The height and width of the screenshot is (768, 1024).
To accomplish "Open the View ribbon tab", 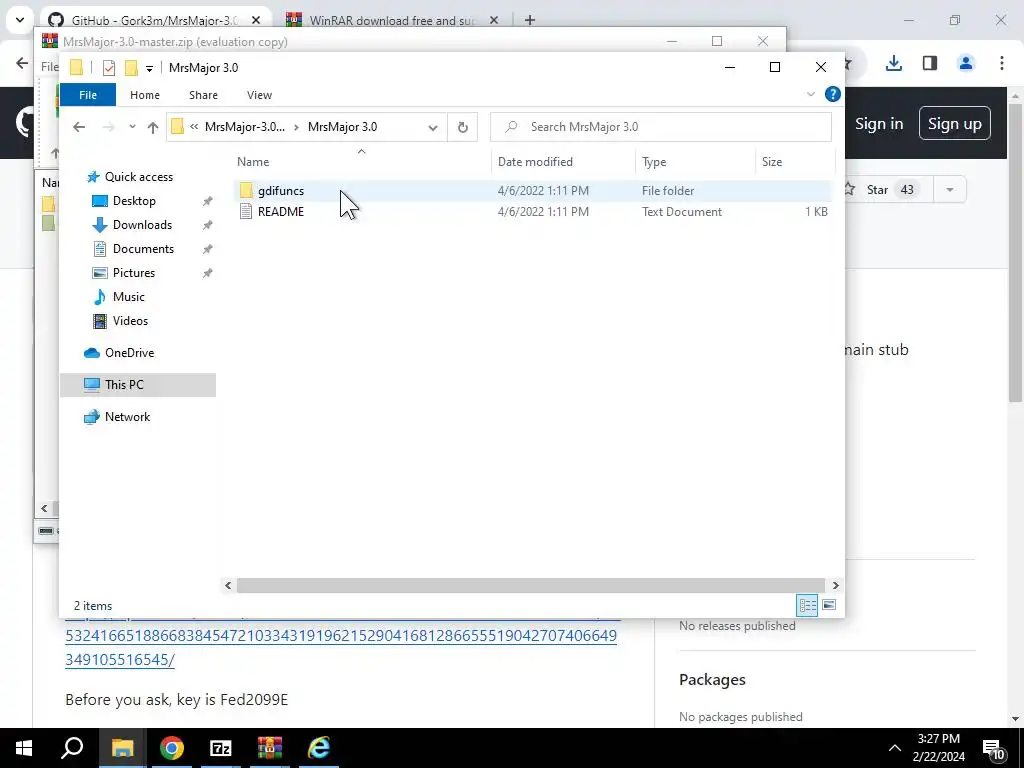I will point(259,95).
